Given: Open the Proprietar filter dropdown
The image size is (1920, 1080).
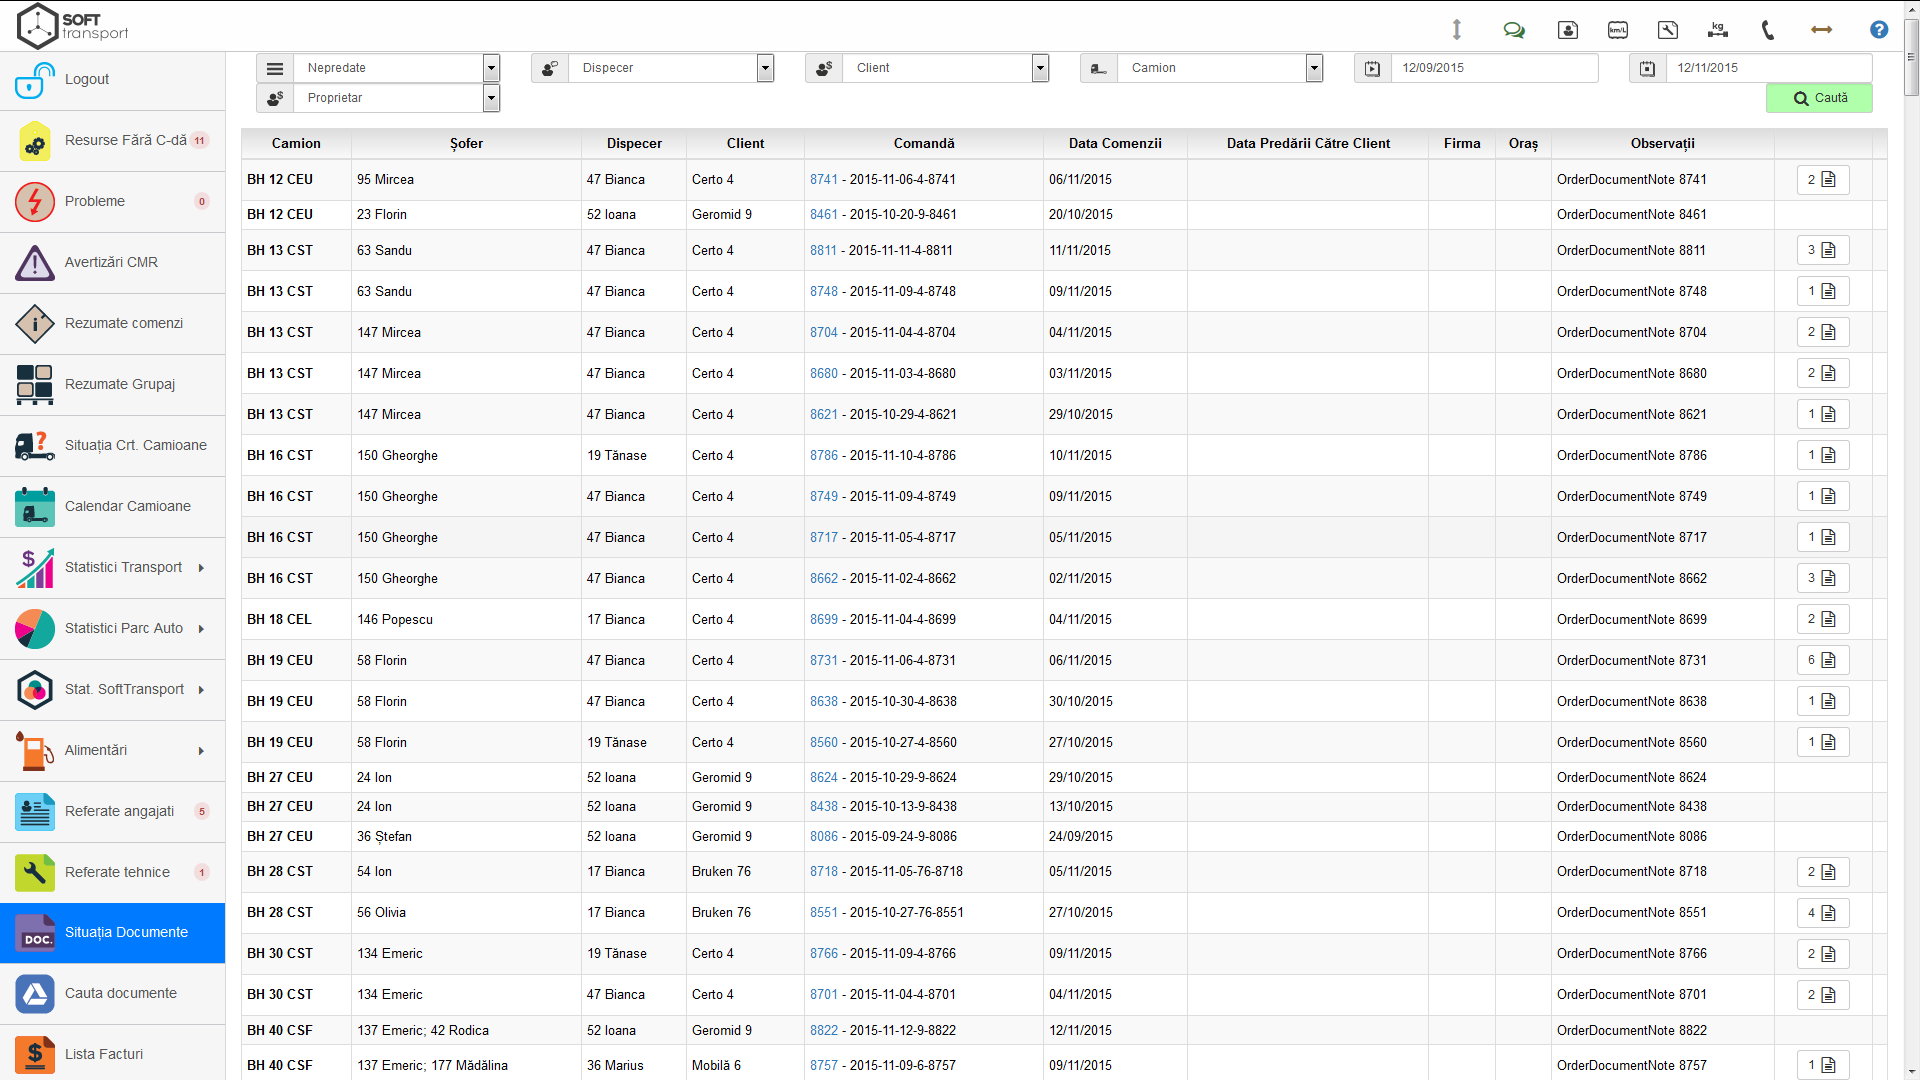Looking at the screenshot, I should click(x=396, y=98).
